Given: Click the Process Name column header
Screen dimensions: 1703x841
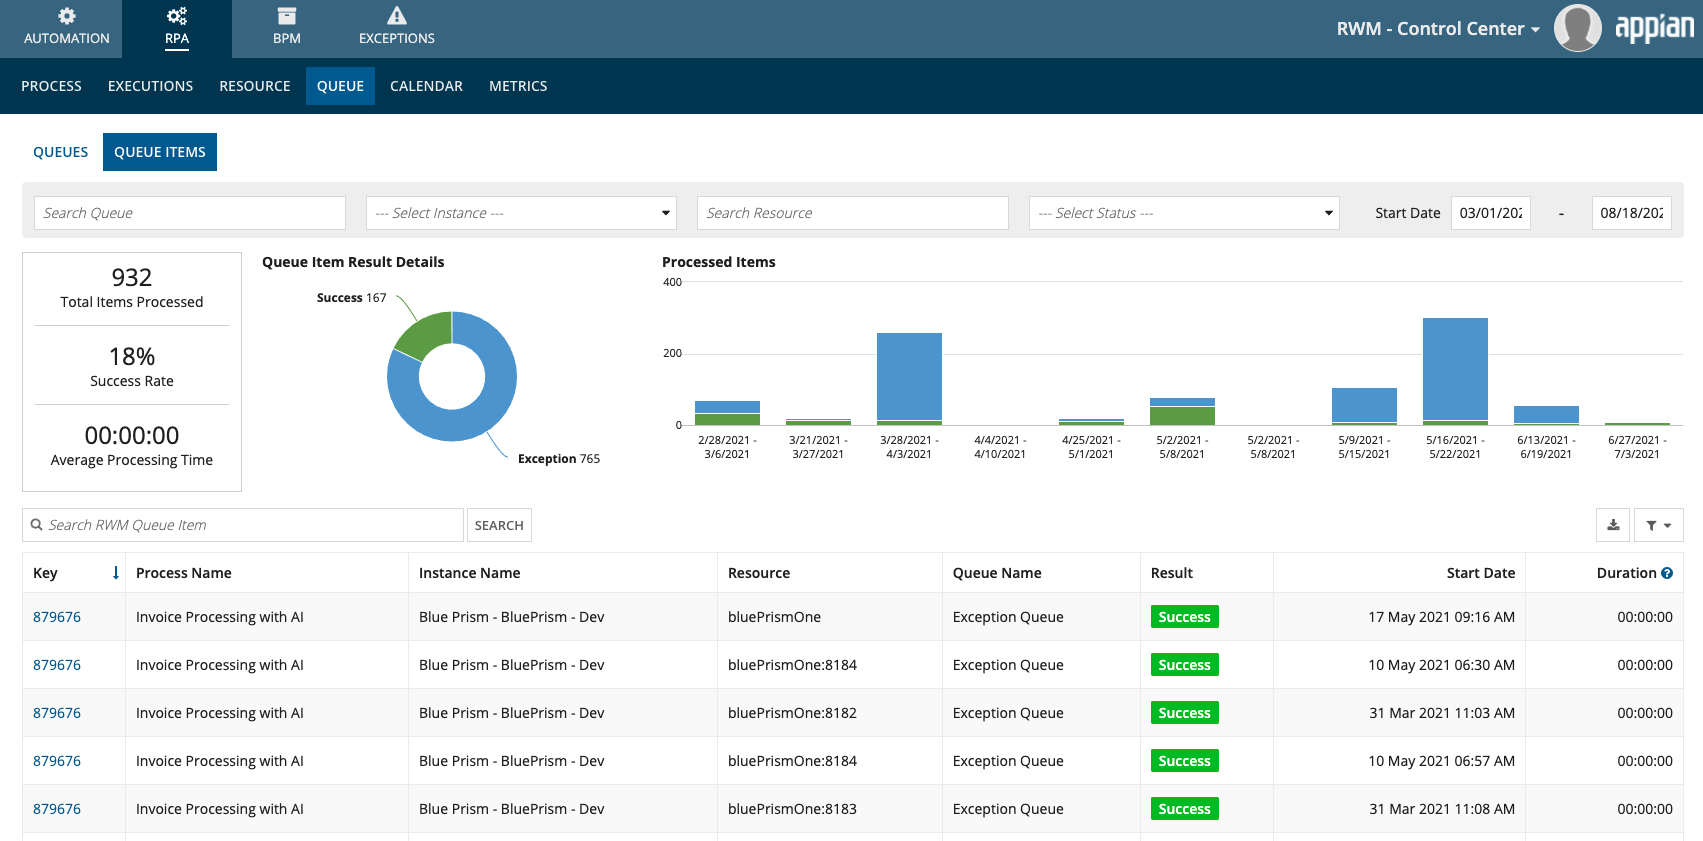Looking at the screenshot, I should 184,573.
